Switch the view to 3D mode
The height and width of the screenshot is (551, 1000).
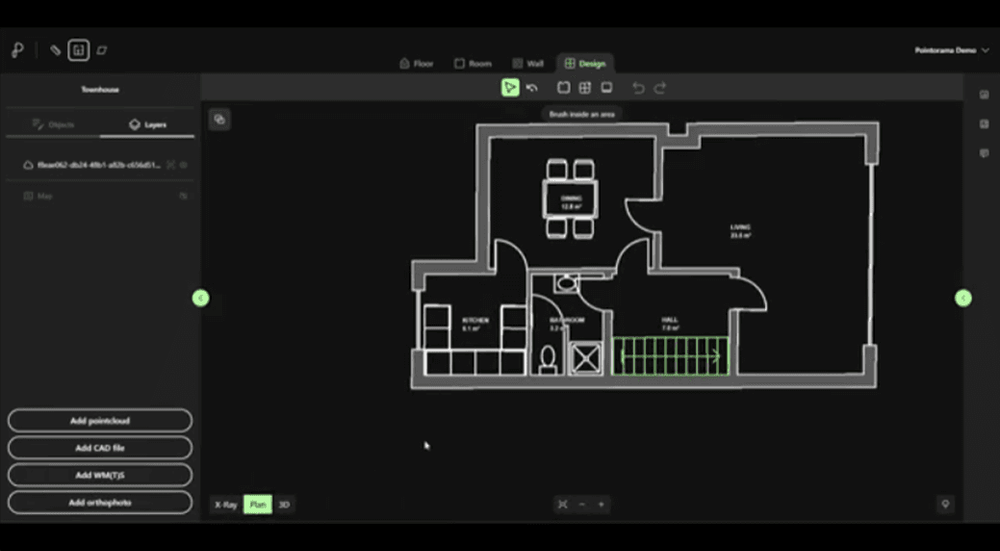coord(284,504)
